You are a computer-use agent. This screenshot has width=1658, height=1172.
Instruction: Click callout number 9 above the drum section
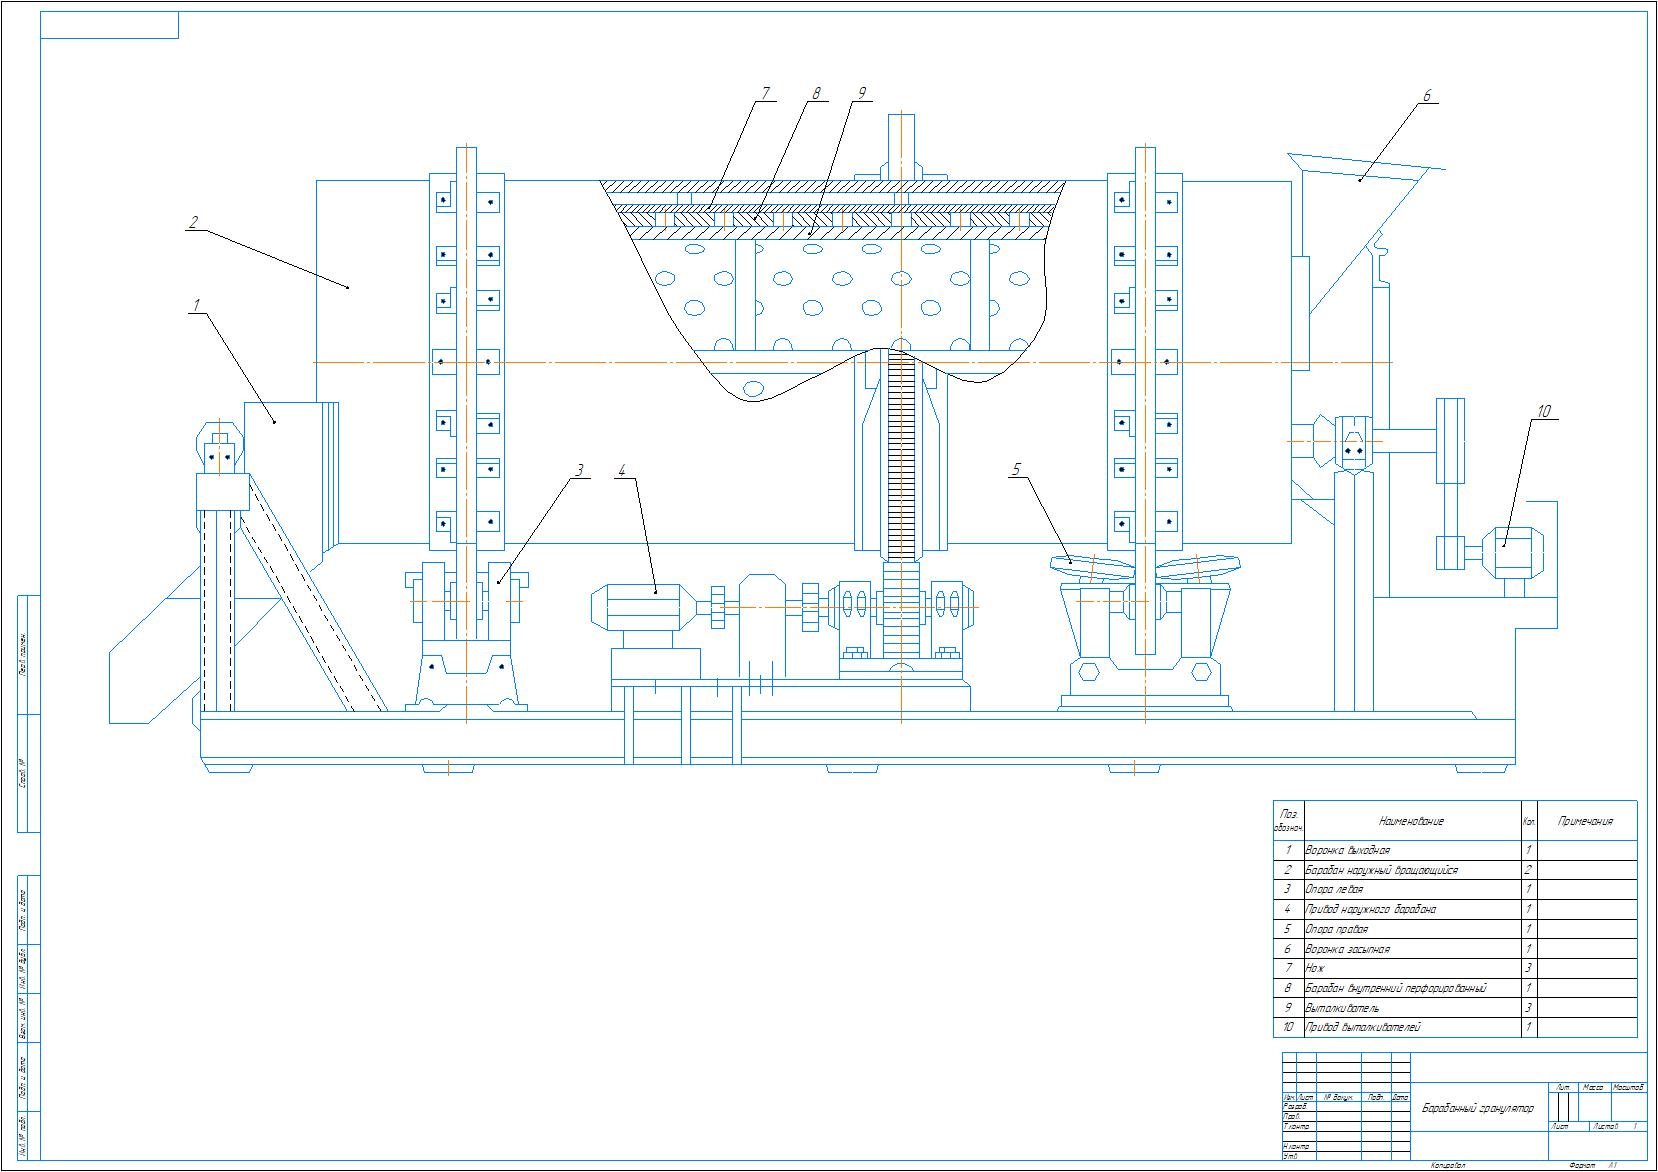click(x=860, y=94)
